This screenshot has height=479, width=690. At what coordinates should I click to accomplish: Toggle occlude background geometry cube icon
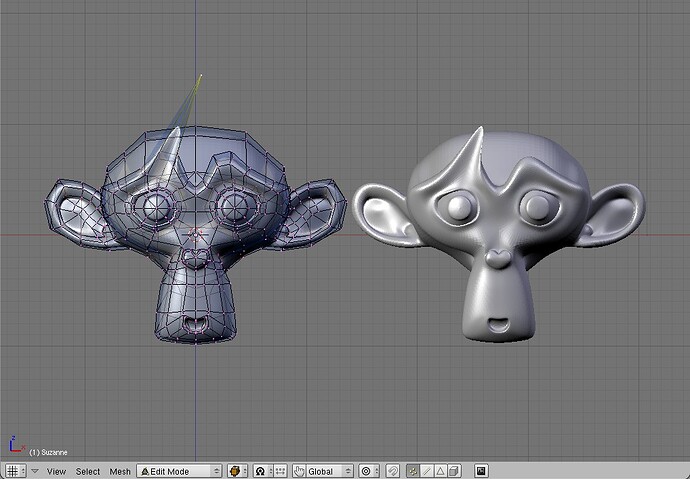pos(454,471)
